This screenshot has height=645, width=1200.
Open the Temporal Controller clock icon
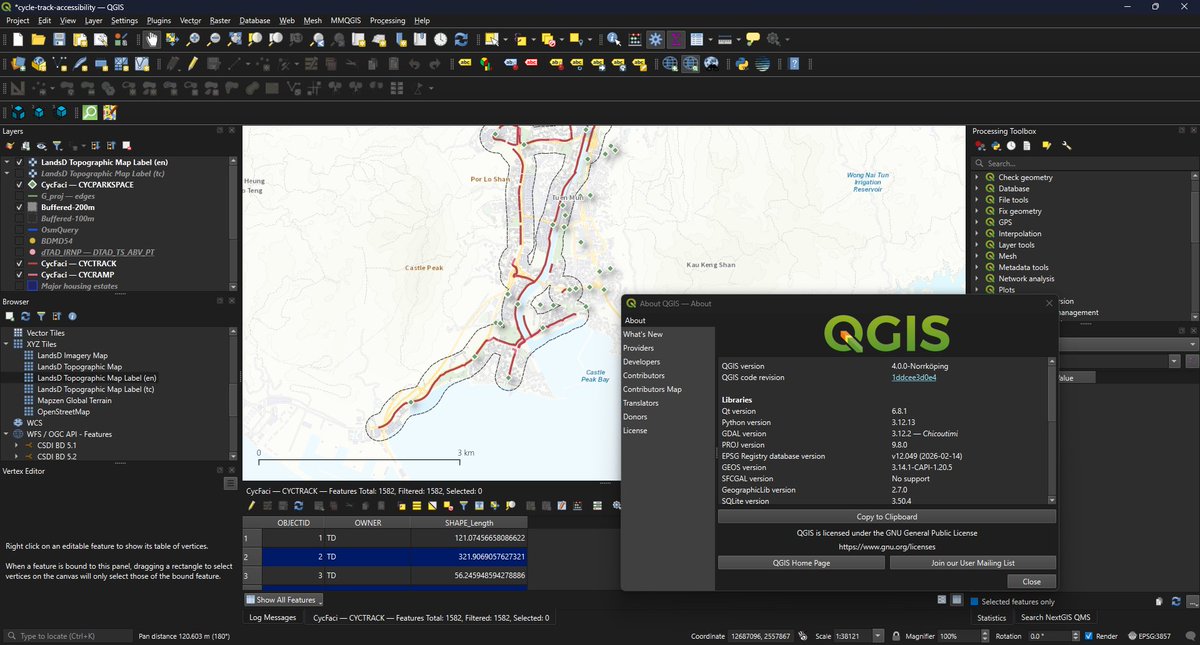coord(440,40)
